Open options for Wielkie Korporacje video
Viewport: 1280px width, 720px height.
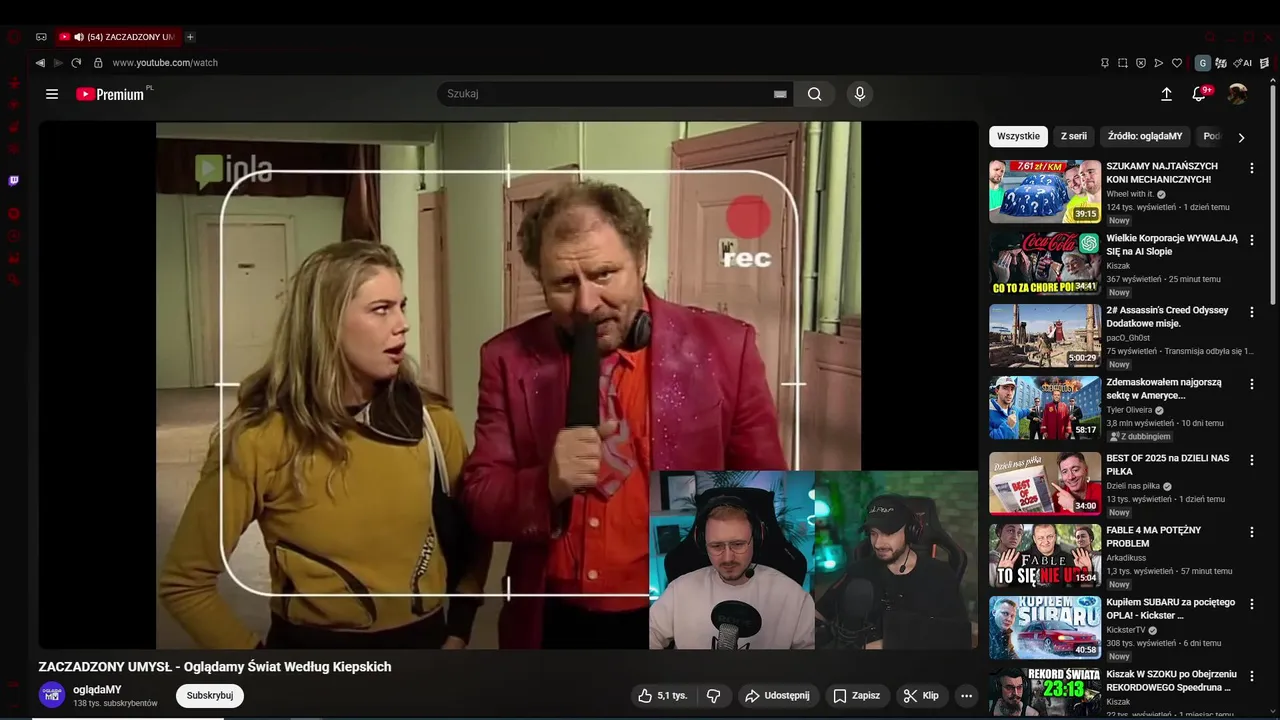(x=1252, y=240)
